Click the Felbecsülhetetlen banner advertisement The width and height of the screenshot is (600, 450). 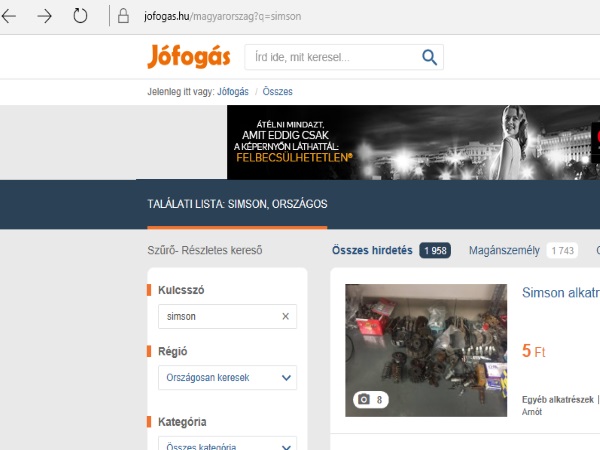point(413,142)
